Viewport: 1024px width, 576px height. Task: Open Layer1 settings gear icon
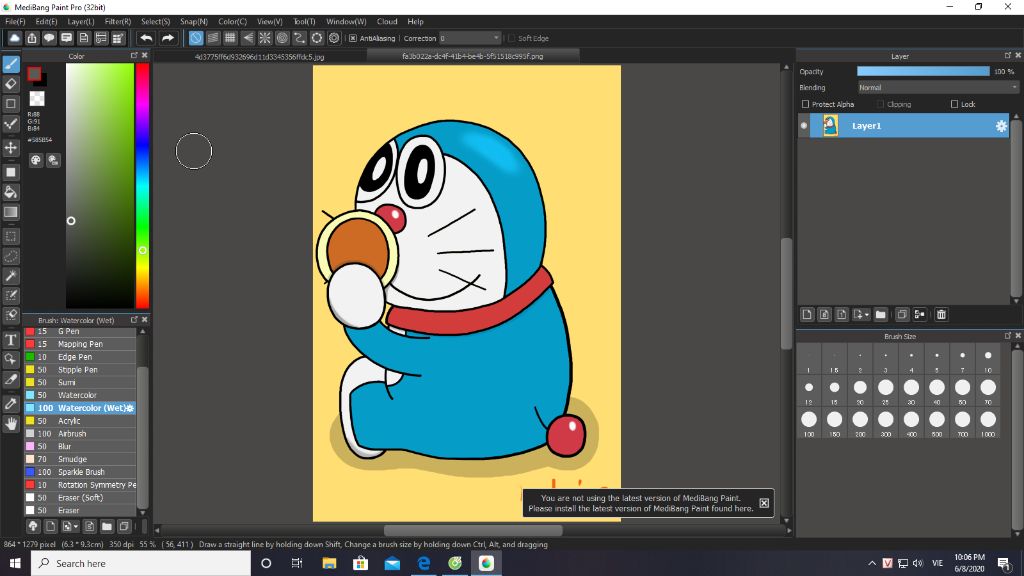(x=1000, y=126)
